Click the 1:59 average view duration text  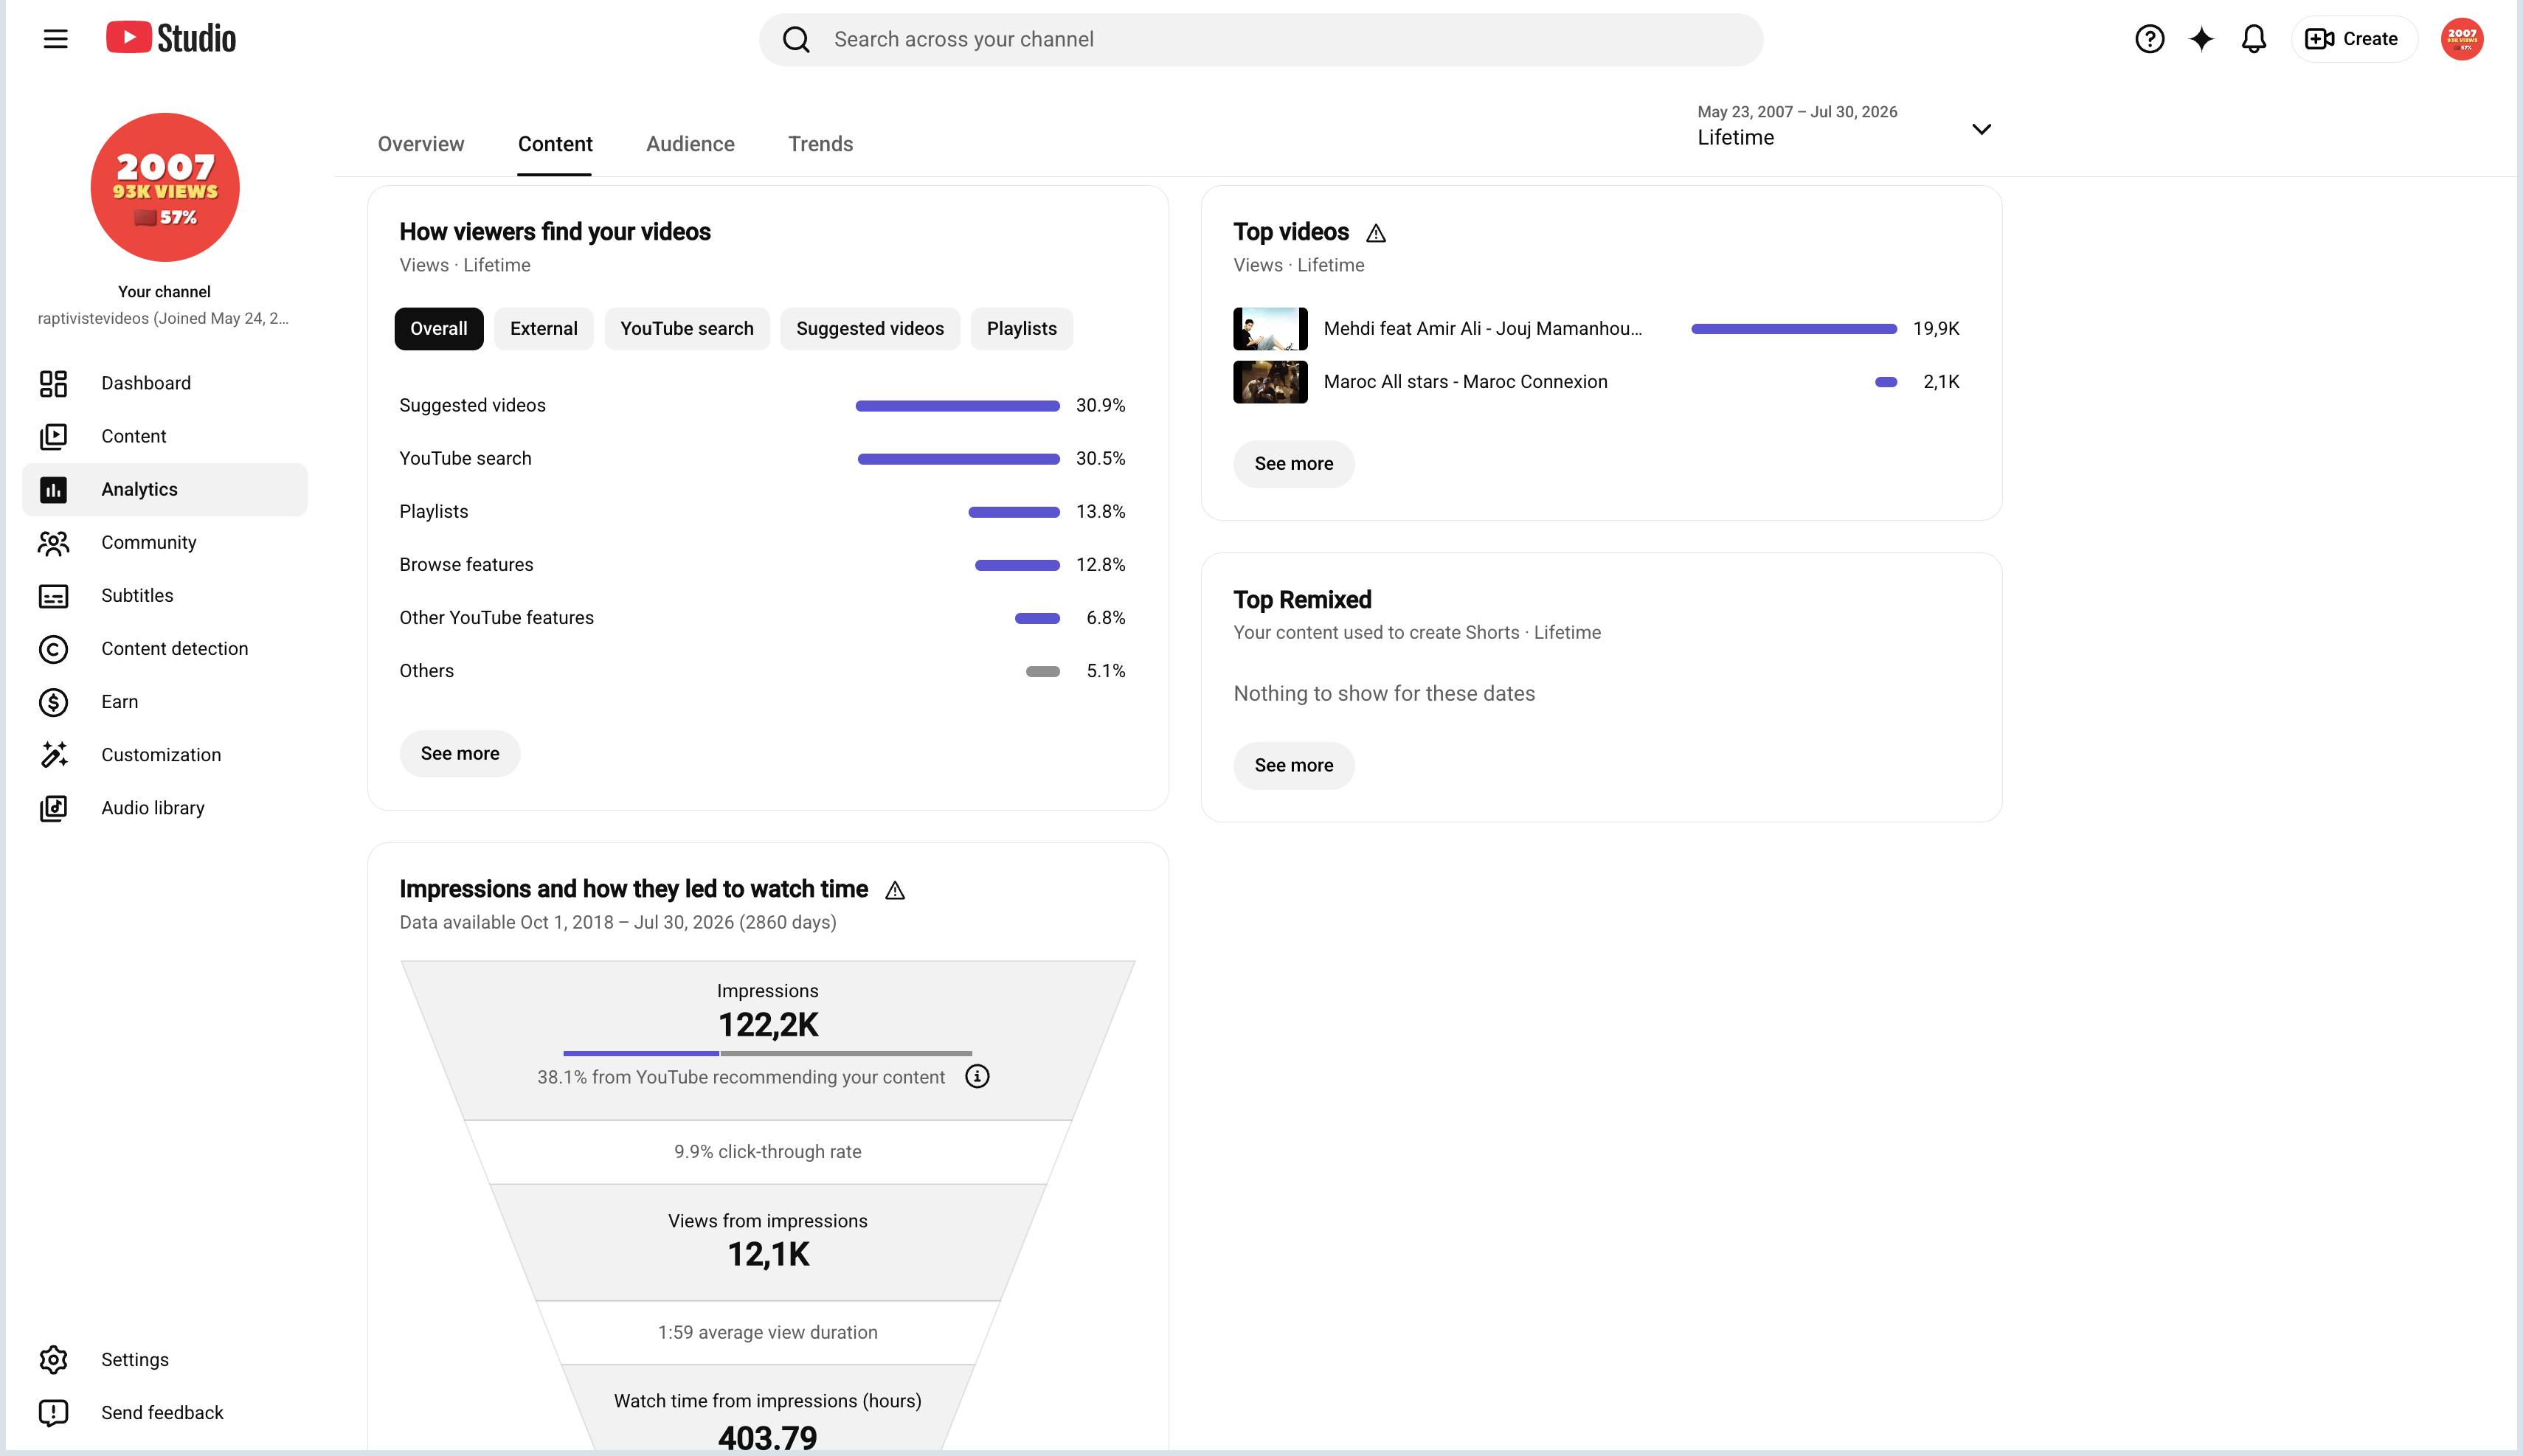[767, 1333]
